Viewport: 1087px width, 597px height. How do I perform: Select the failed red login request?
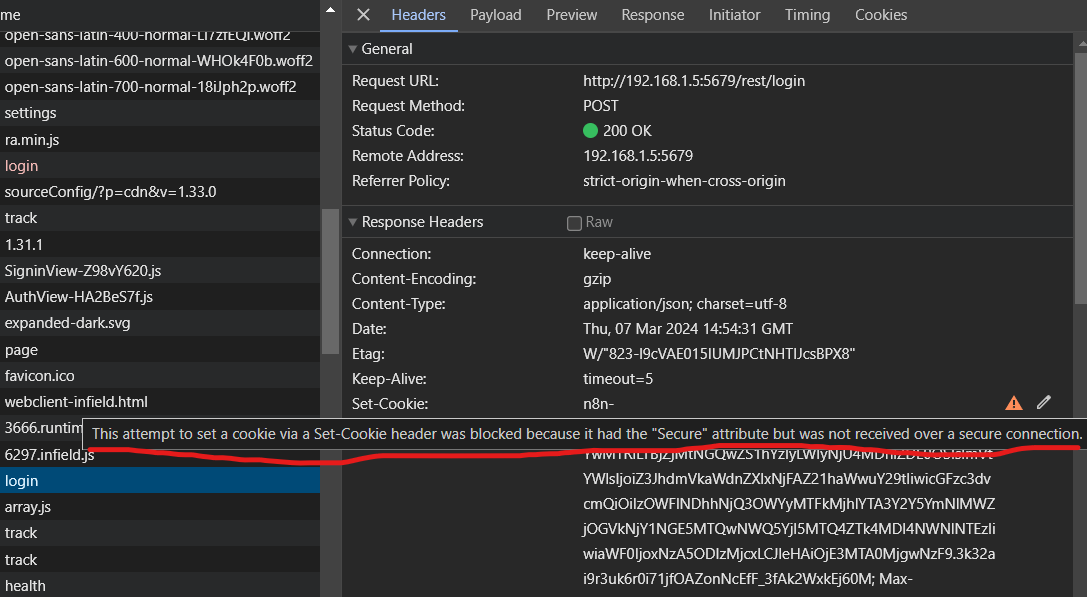pyautogui.click(x=22, y=166)
